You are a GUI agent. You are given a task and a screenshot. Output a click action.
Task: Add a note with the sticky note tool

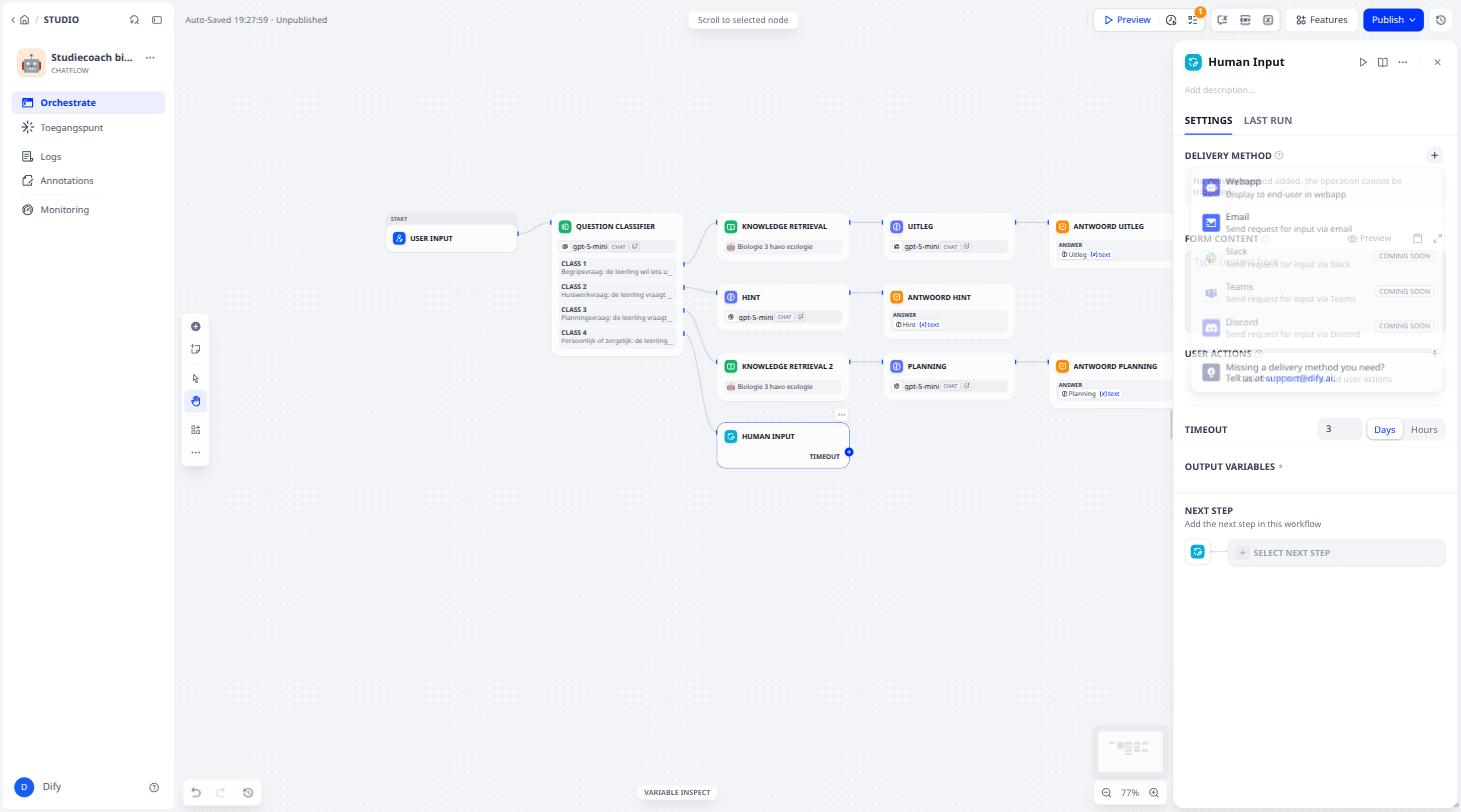point(195,350)
